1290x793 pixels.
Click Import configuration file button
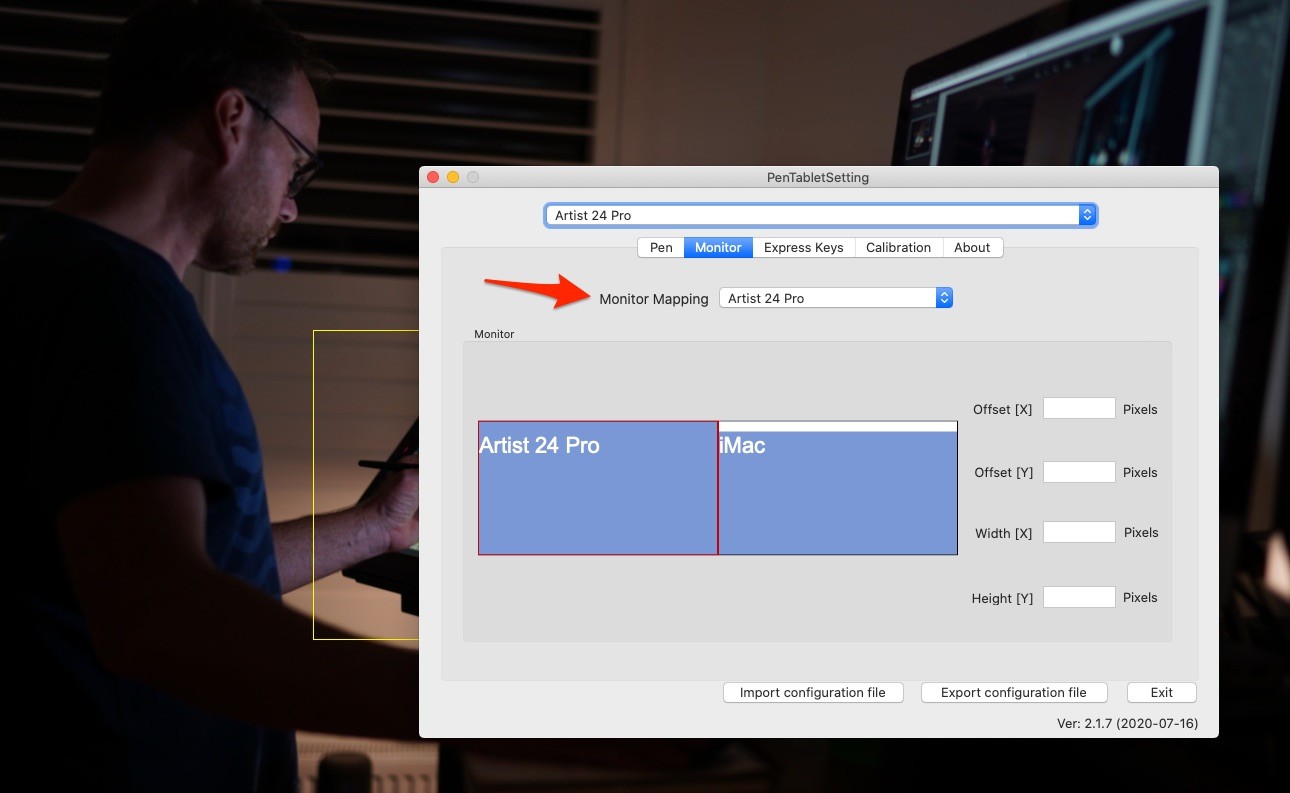coord(812,692)
